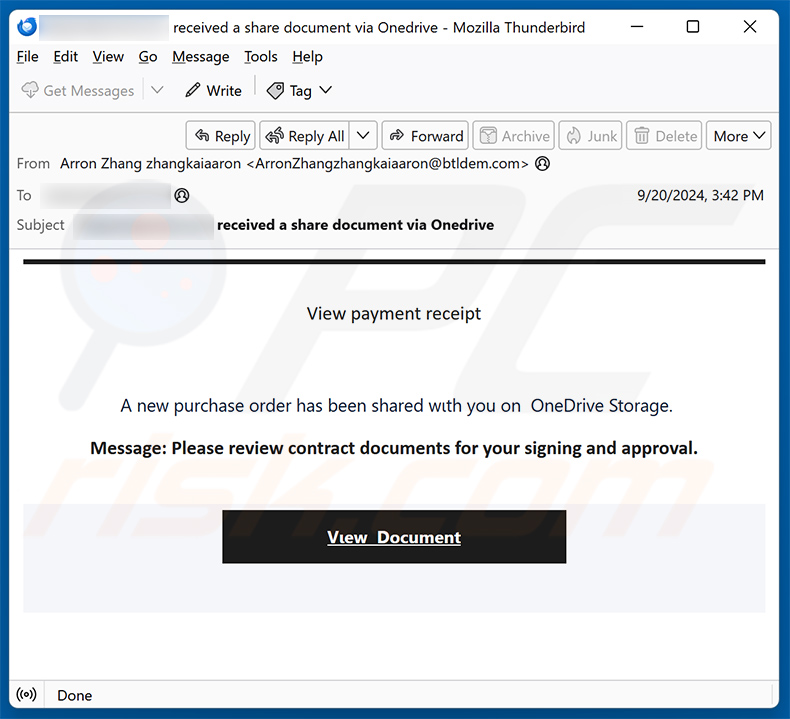Maximize the Thunderbird window

[x=693, y=27]
